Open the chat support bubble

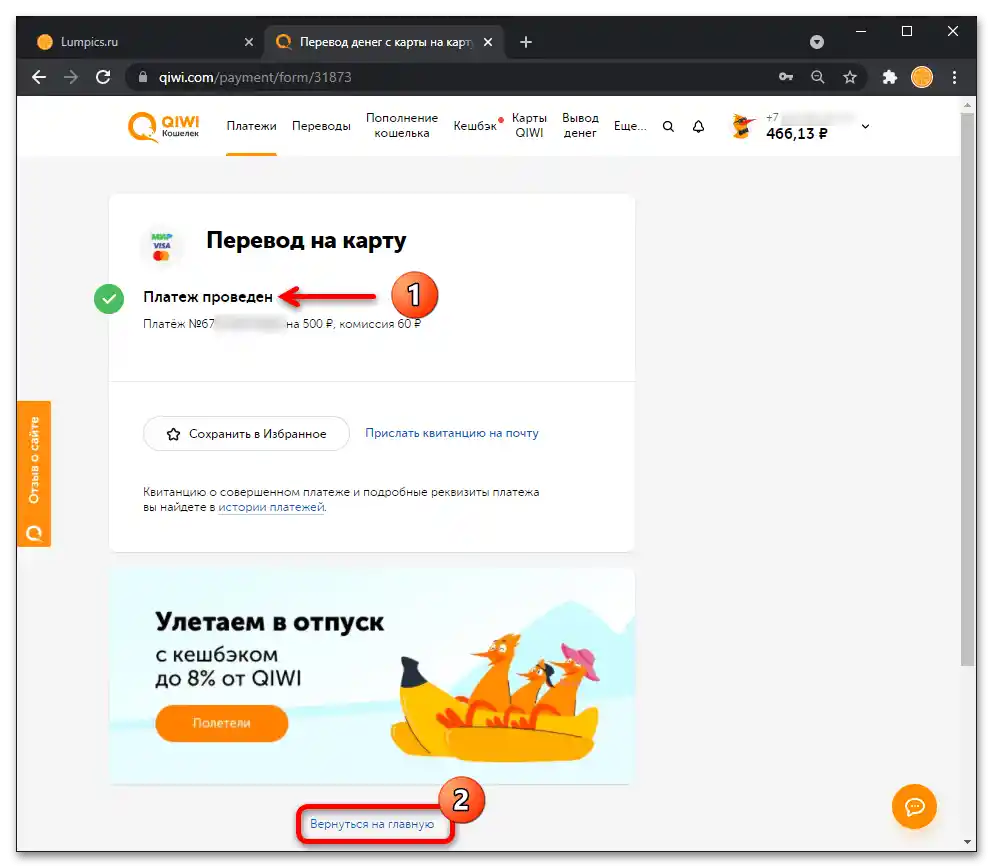(x=913, y=807)
